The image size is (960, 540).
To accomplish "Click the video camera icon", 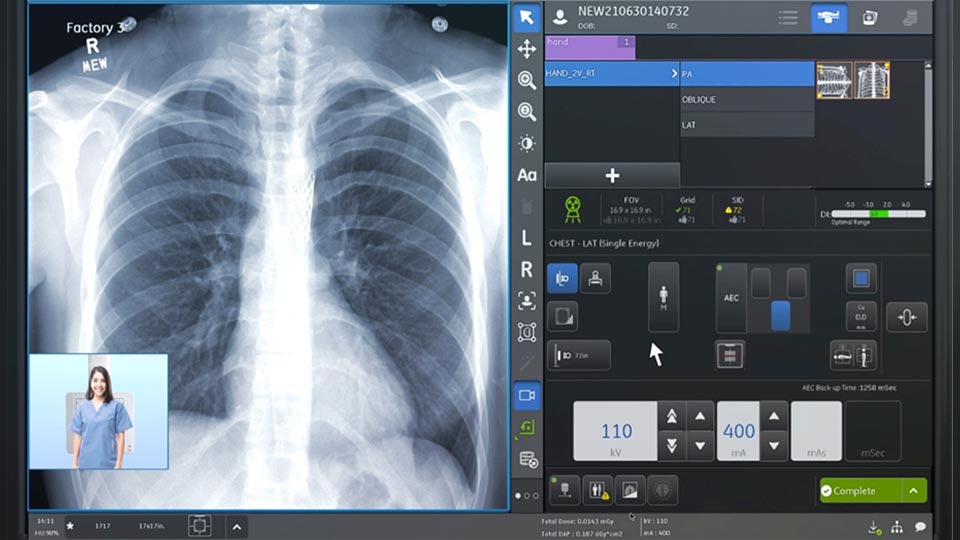I will [x=527, y=395].
